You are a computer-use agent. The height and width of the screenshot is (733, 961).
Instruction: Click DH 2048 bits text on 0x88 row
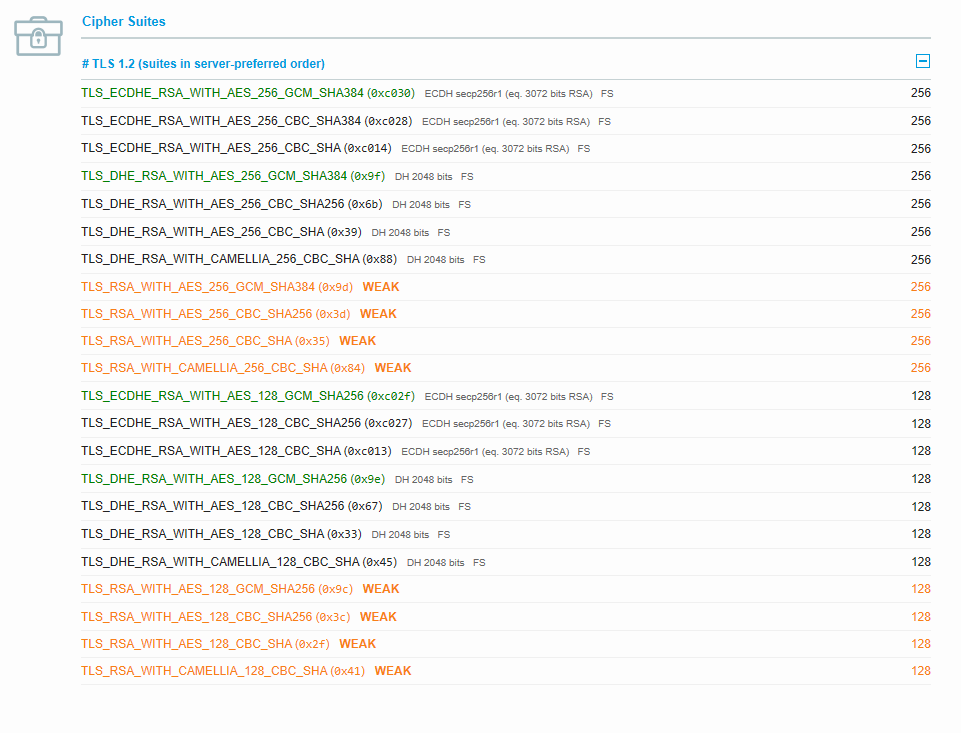point(436,260)
